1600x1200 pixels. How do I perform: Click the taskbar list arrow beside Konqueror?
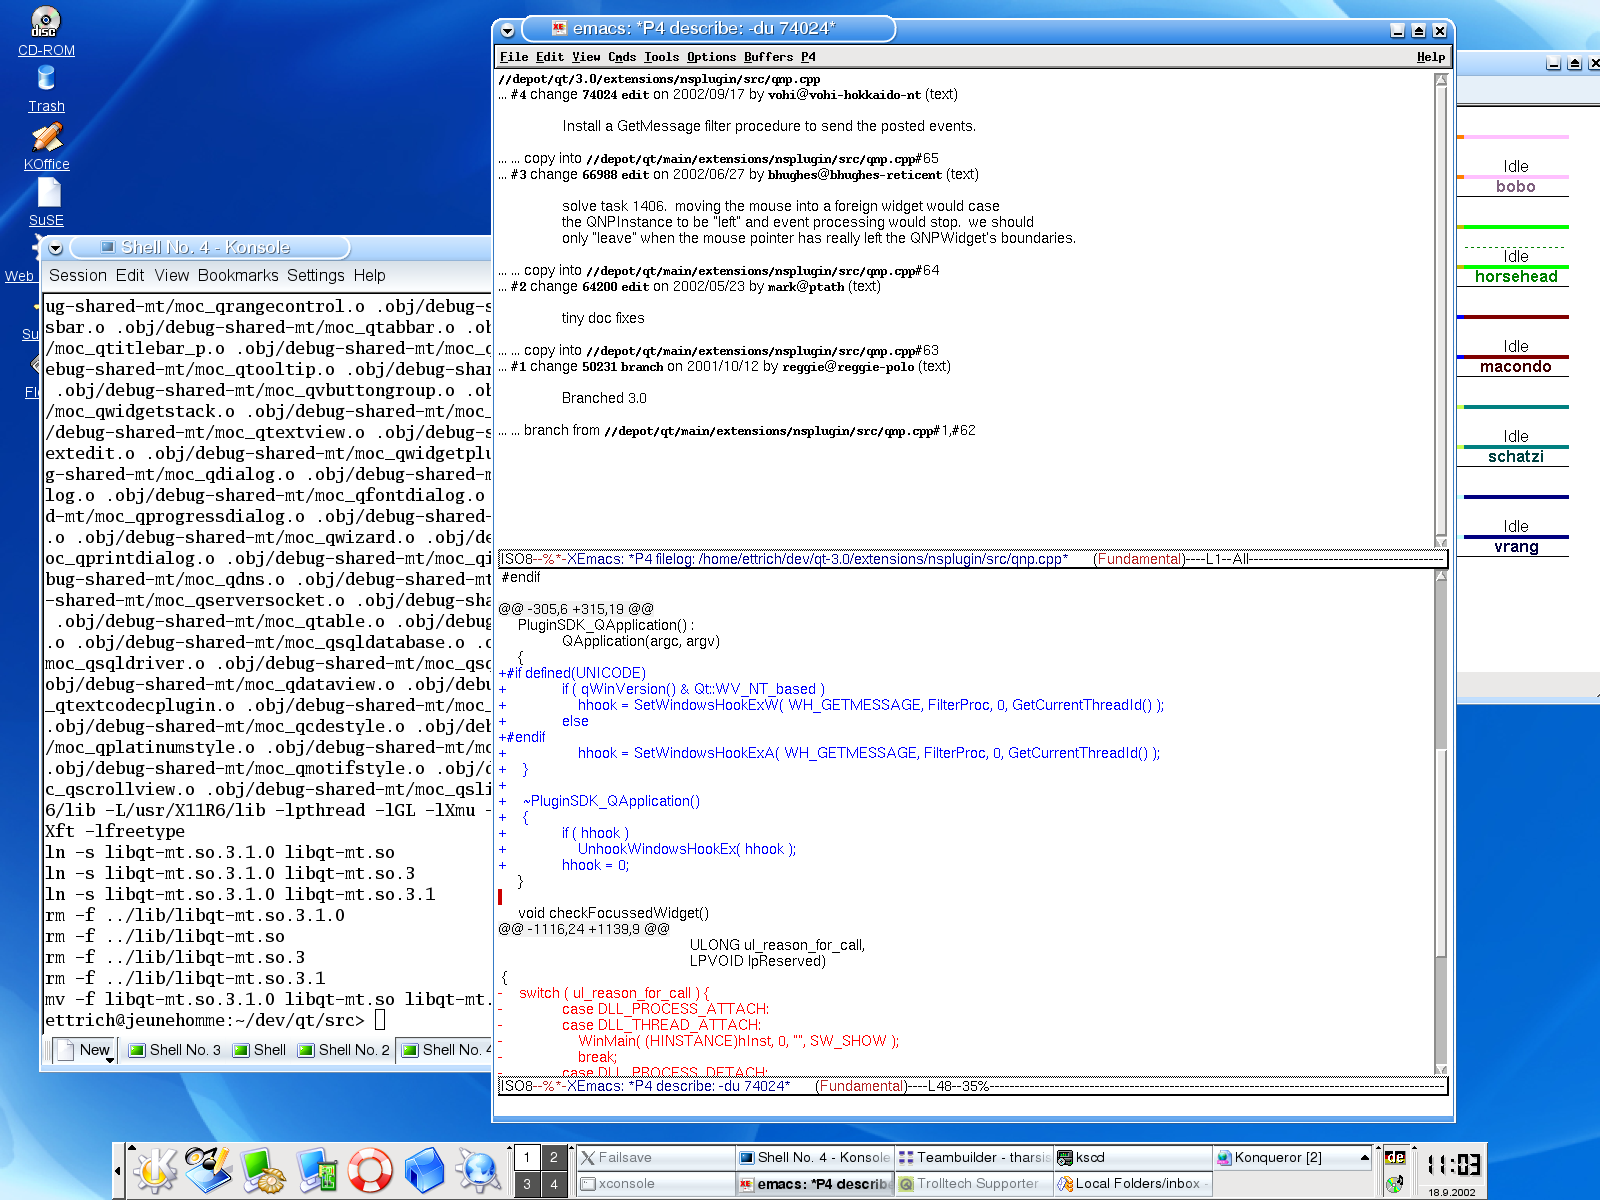pos(1364,1158)
